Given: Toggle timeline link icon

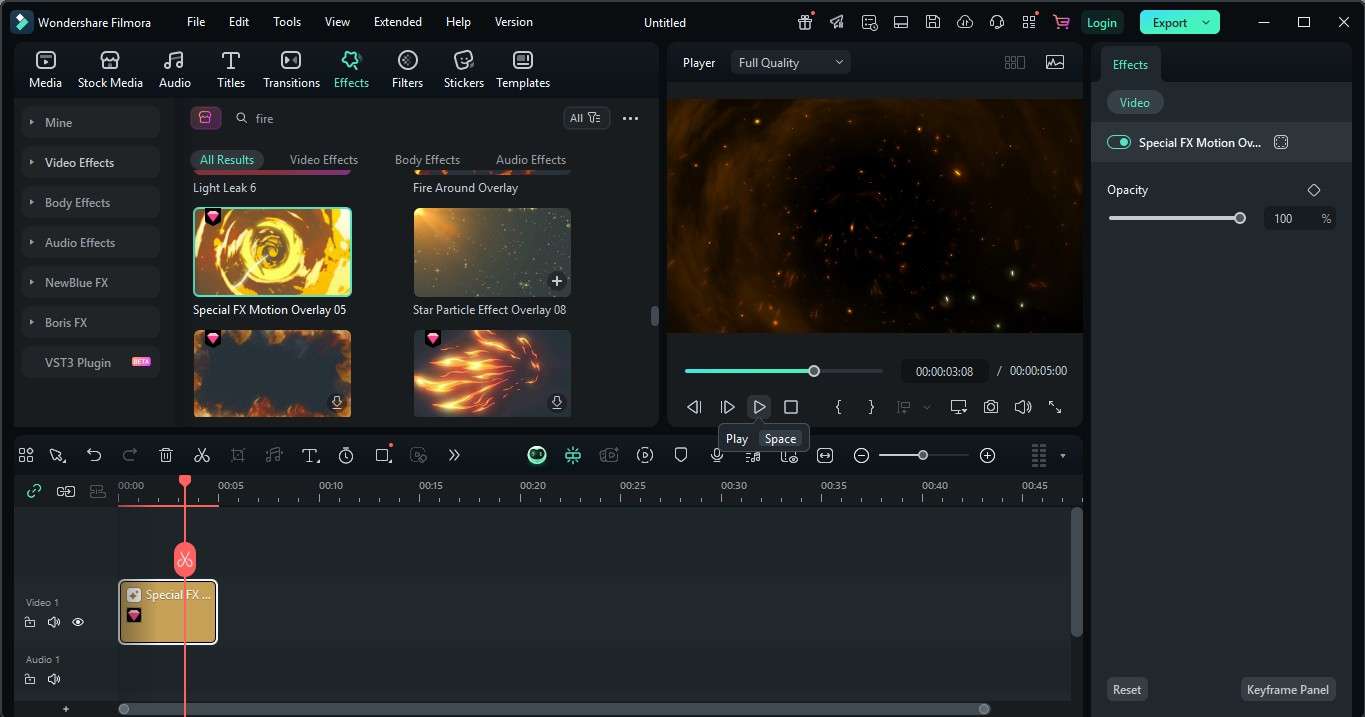Looking at the screenshot, I should [x=34, y=491].
